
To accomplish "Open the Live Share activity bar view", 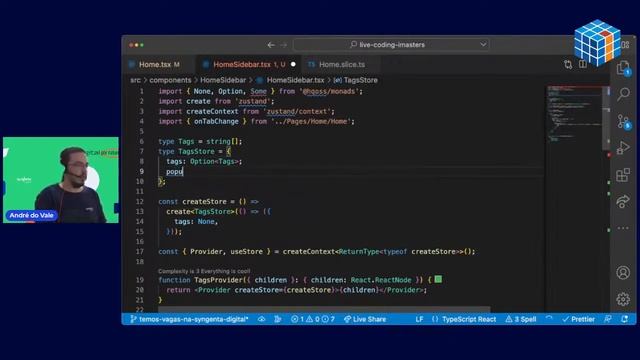I will (623, 202).
